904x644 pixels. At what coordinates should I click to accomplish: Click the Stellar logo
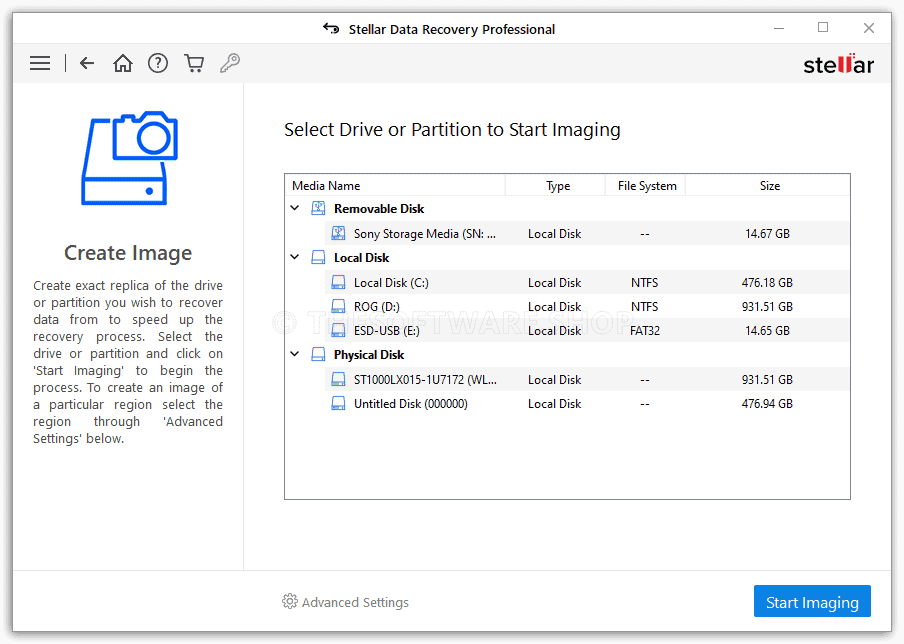tap(838, 64)
